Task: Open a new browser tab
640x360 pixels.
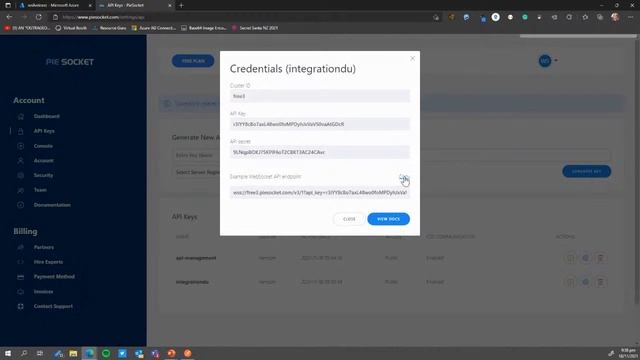Action: click(x=181, y=5)
